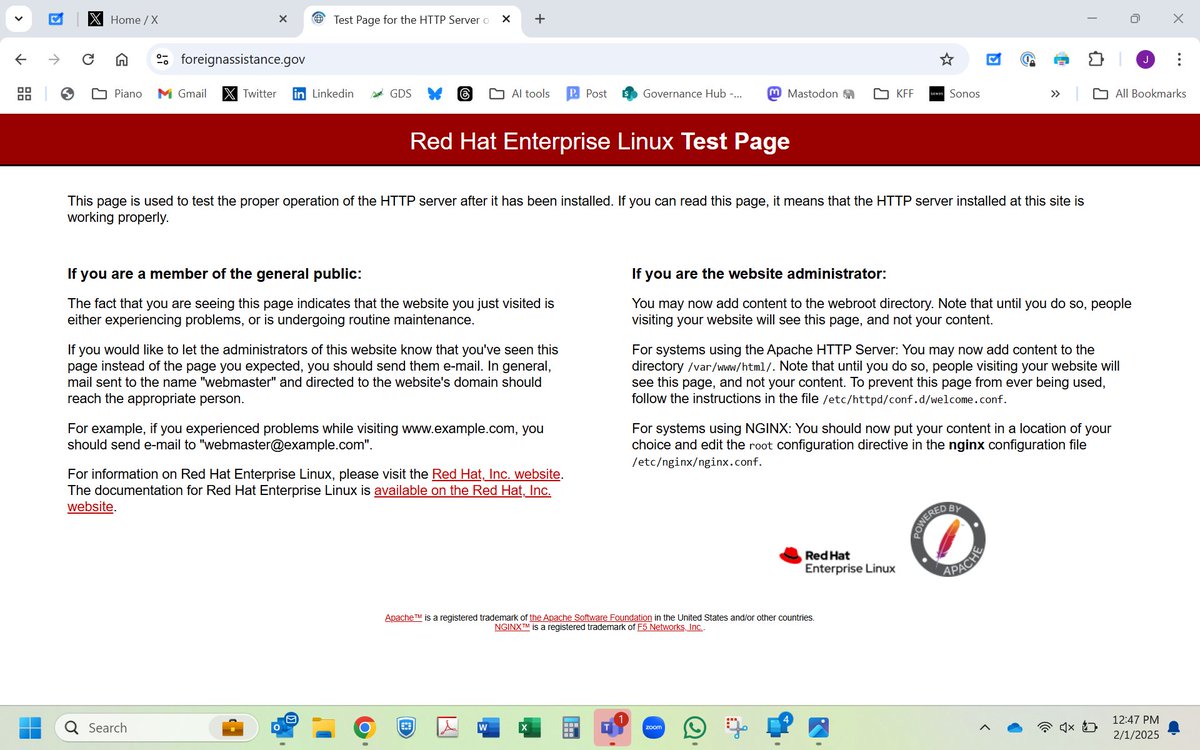Open Snipping Tool from the taskbar
Viewport: 1200px width, 750px height.
(x=737, y=727)
